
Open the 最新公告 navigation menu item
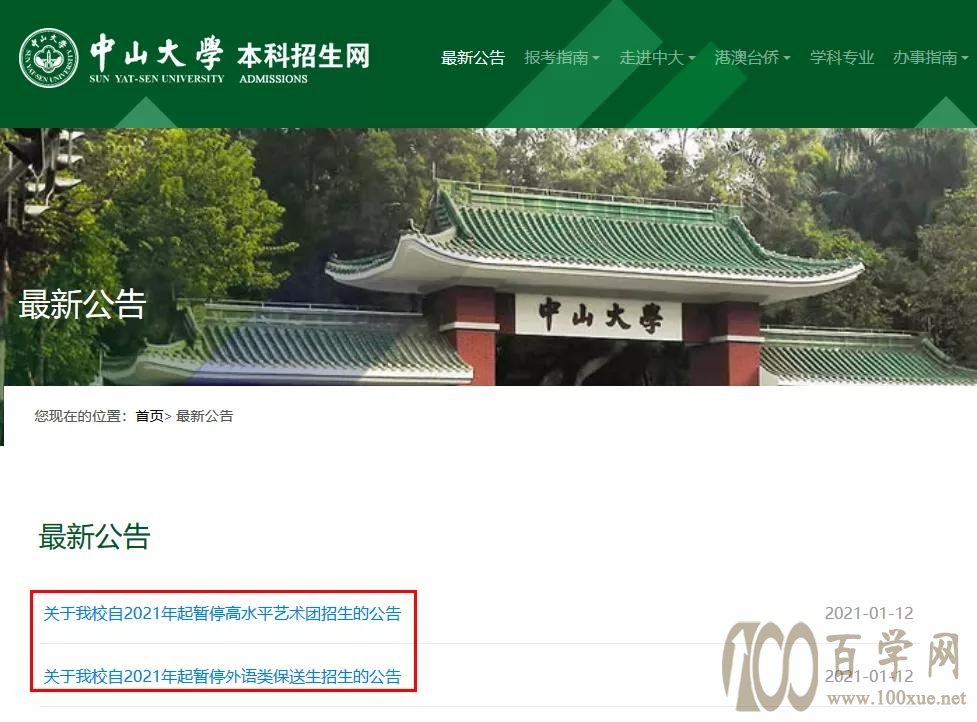(x=473, y=57)
